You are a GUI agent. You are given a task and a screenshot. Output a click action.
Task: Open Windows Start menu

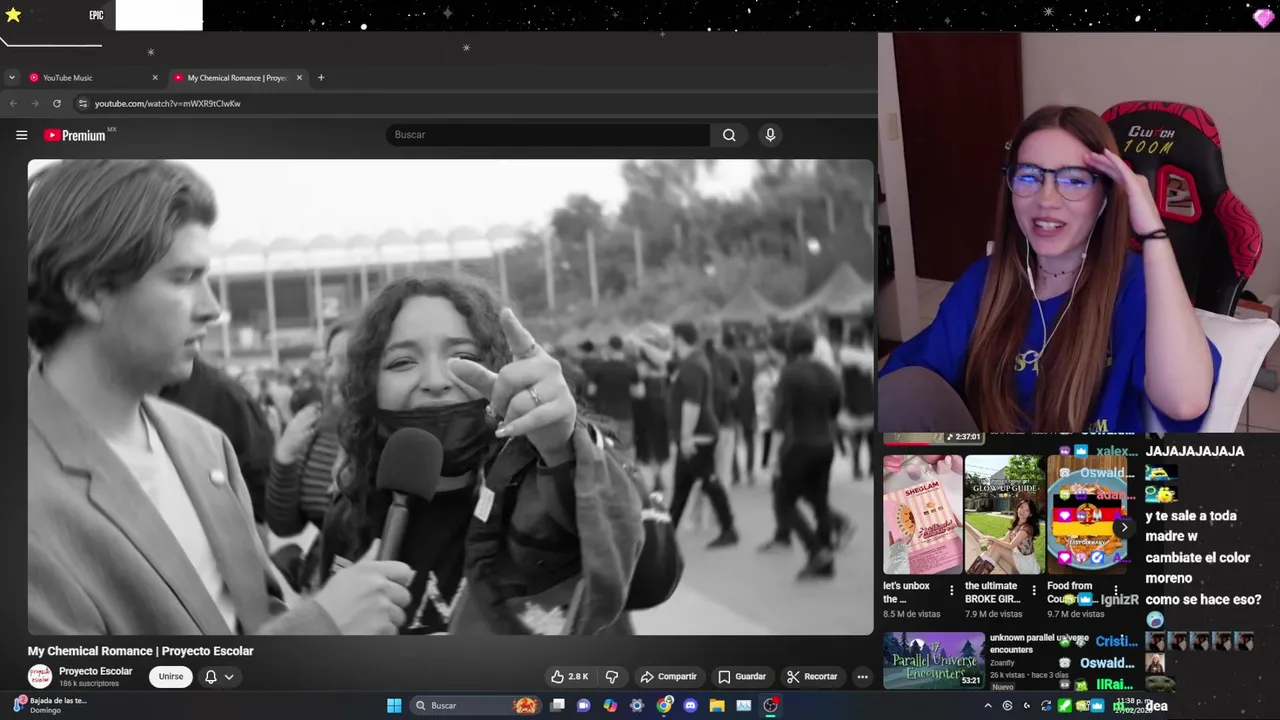[x=394, y=706]
